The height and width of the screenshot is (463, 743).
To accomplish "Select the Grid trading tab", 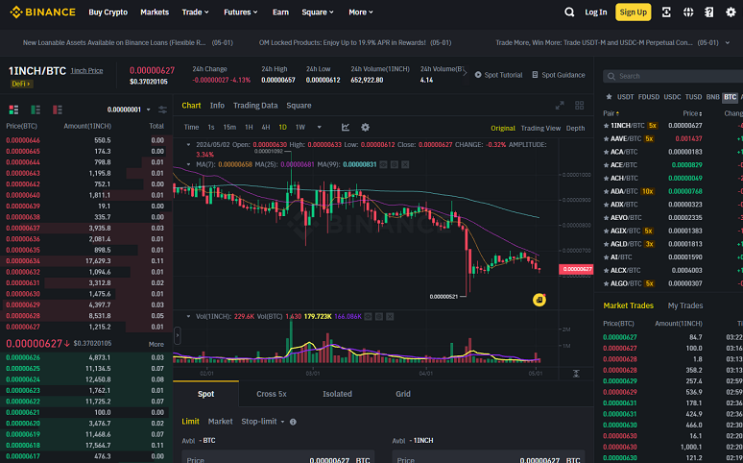I will click(x=403, y=394).
